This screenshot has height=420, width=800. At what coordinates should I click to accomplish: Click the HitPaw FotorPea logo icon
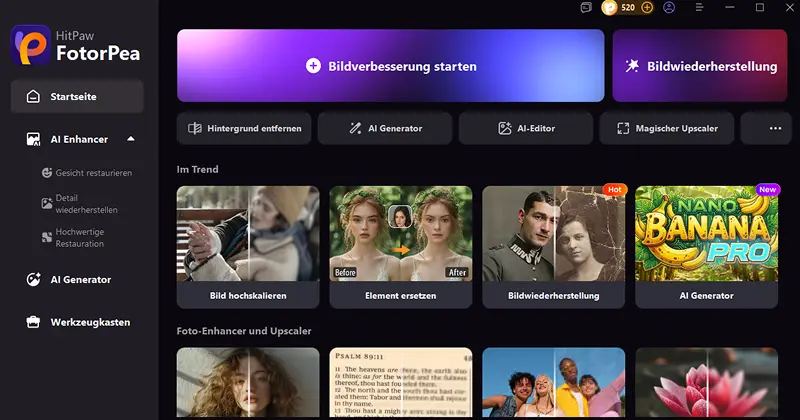31,45
